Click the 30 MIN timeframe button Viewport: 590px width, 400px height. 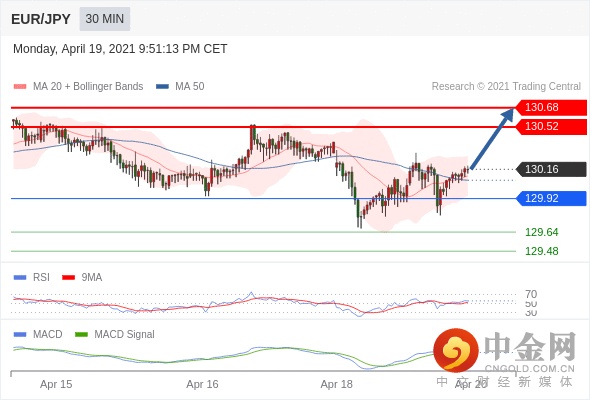(x=105, y=19)
